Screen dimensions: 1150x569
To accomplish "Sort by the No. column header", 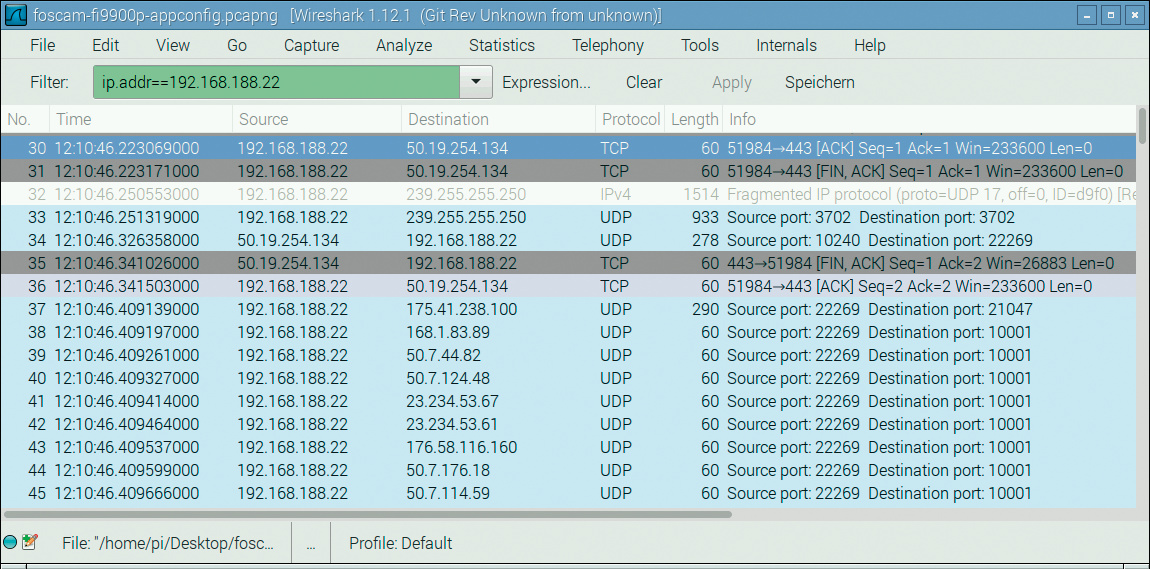I will tap(25, 119).
